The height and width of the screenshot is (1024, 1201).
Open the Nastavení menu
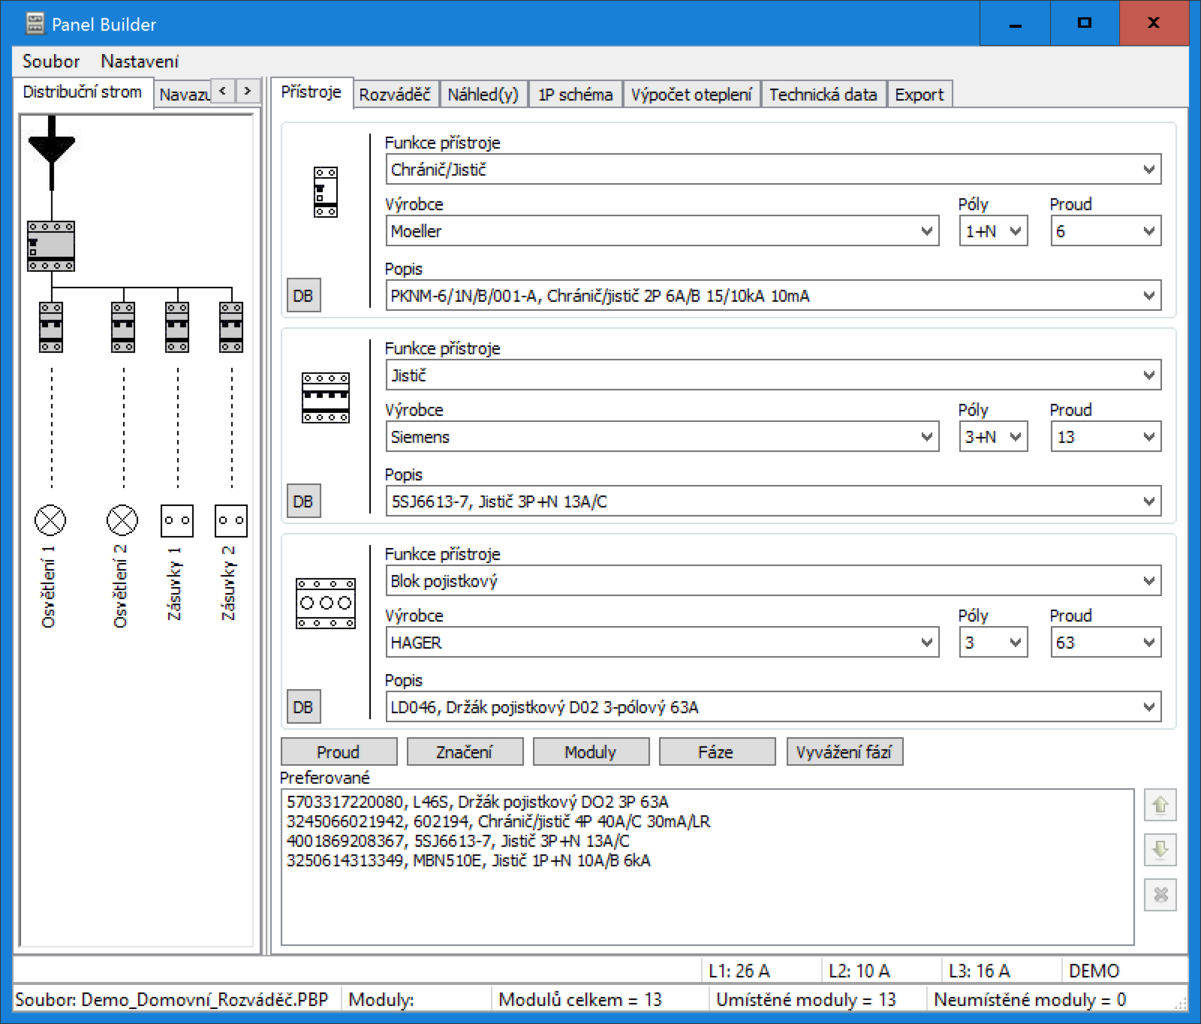[x=140, y=61]
